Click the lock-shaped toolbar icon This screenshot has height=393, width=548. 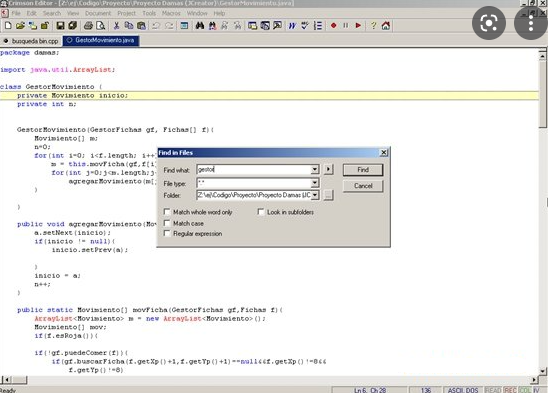tap(45, 26)
